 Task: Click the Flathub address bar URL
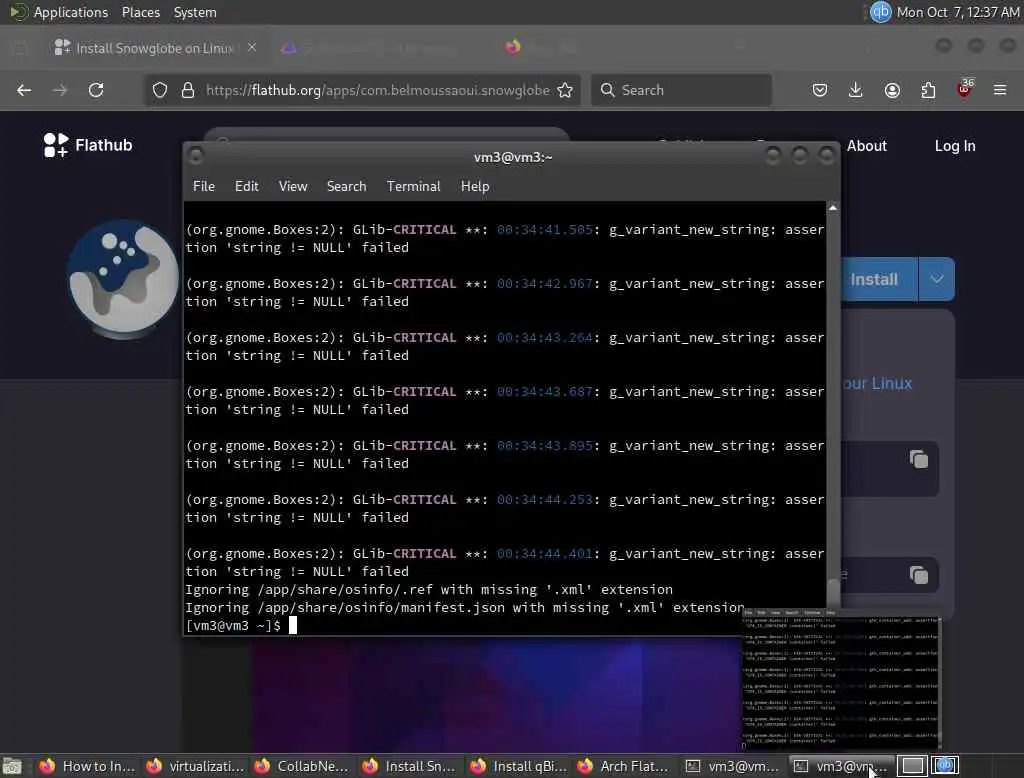coord(377,90)
